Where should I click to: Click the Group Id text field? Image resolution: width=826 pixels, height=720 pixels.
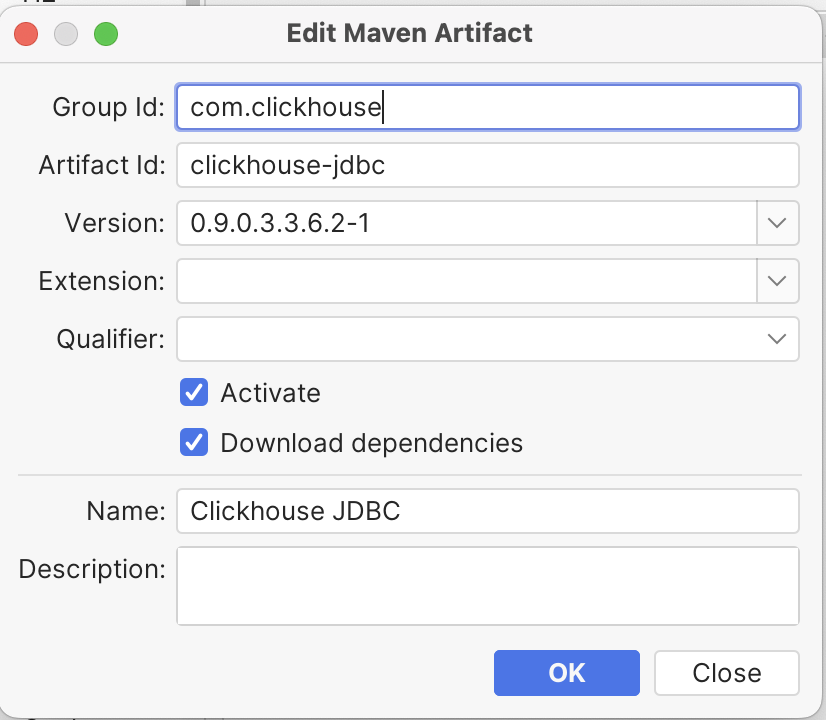point(487,107)
